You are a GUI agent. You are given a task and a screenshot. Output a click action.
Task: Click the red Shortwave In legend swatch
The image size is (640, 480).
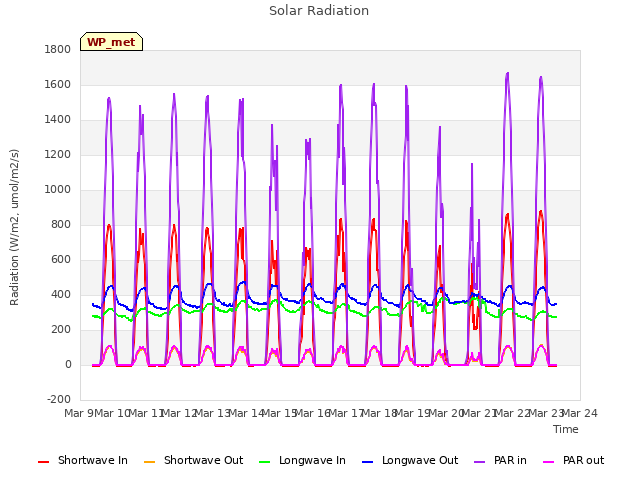point(43,462)
